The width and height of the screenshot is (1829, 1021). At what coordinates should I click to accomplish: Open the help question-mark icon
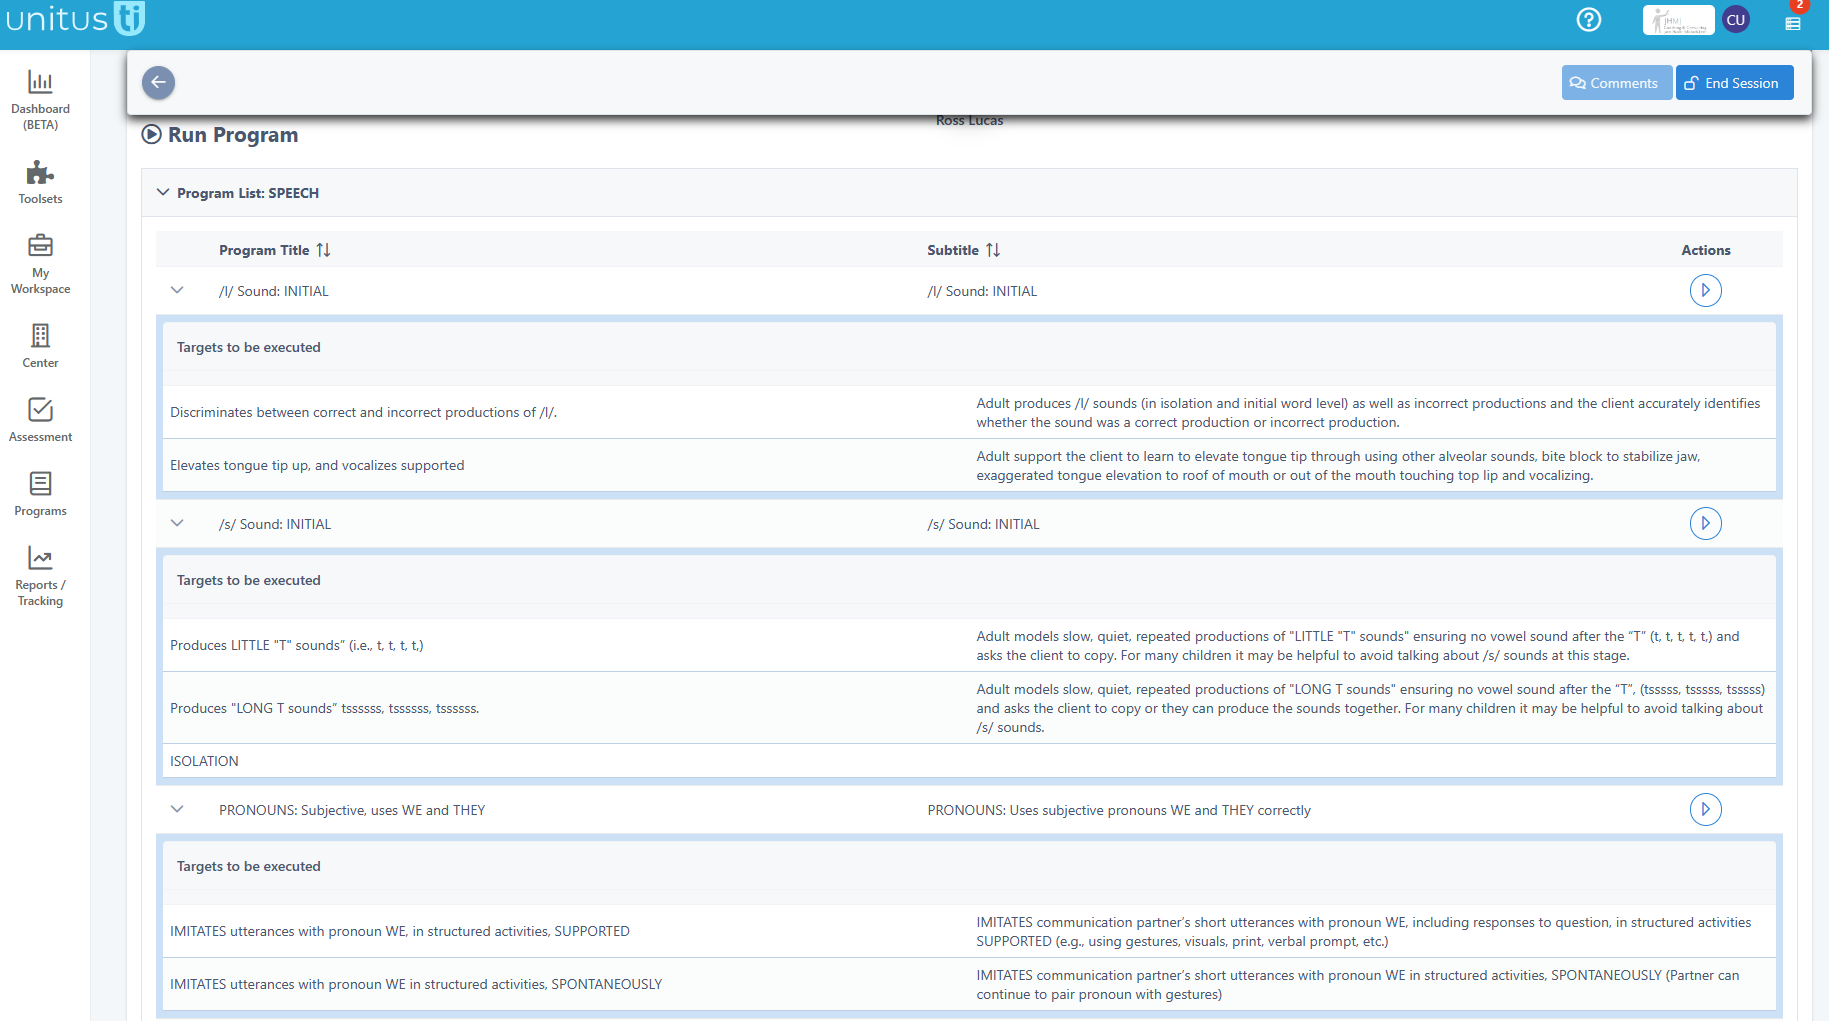(1588, 19)
